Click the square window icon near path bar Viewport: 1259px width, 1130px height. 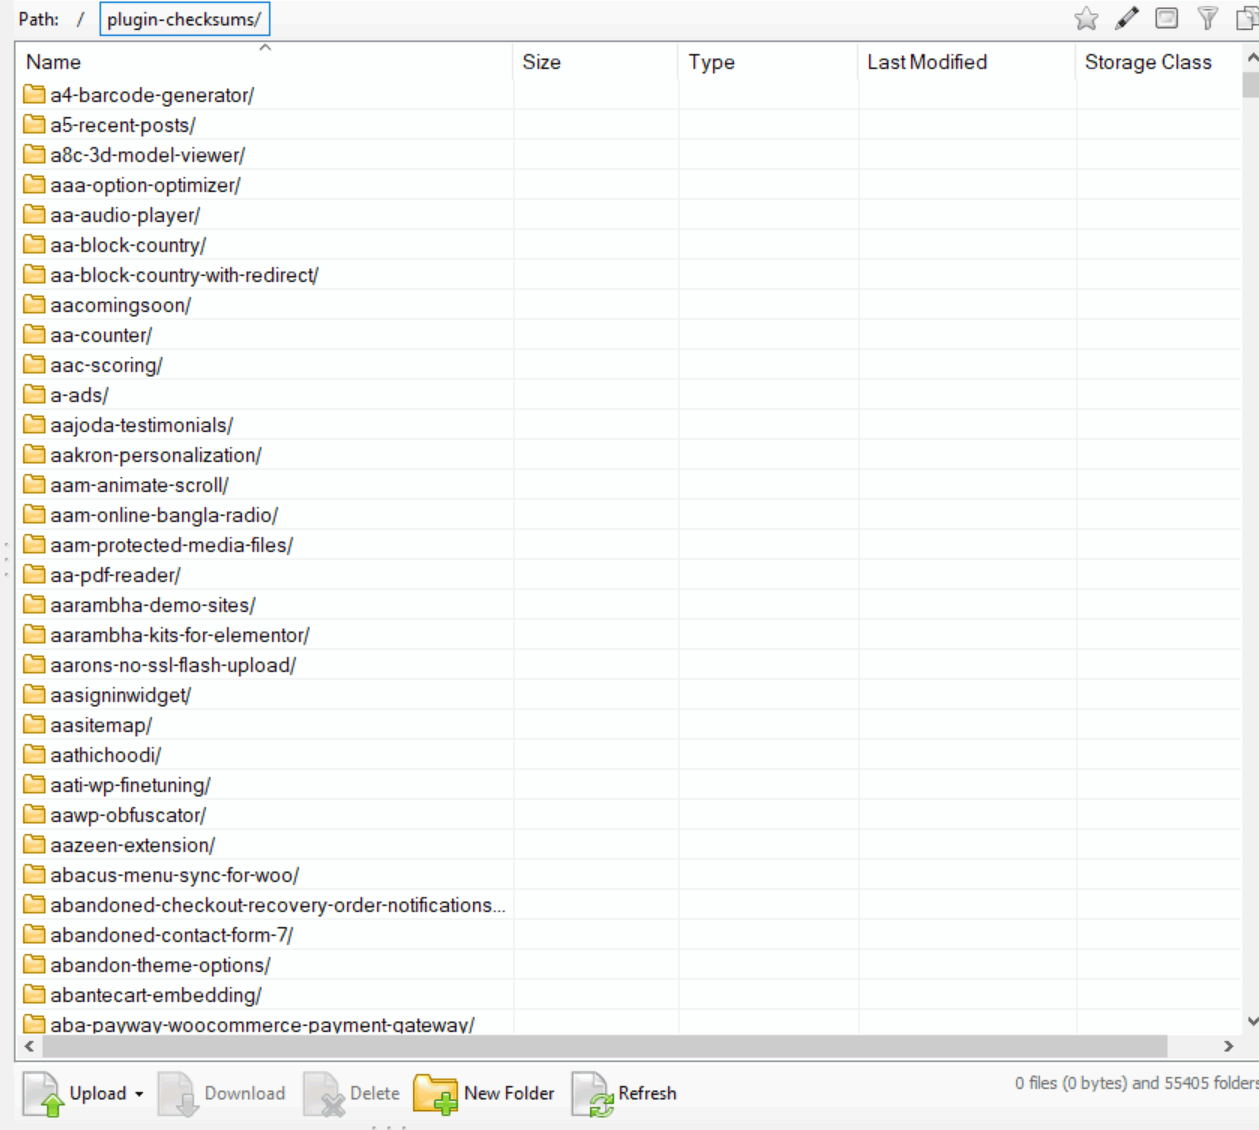(1166, 18)
